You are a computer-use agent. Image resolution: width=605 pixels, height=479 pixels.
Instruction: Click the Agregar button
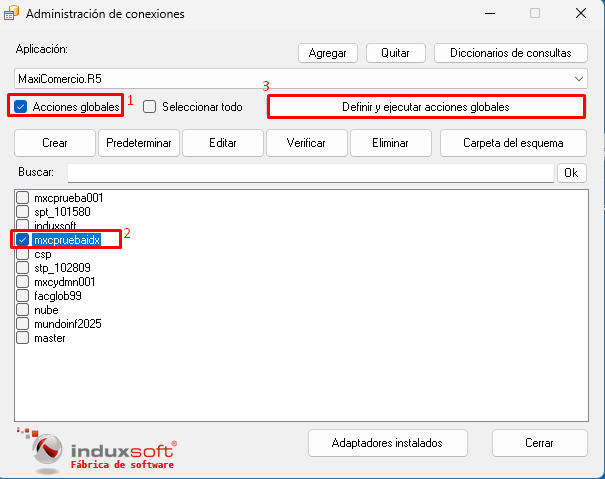coord(328,53)
